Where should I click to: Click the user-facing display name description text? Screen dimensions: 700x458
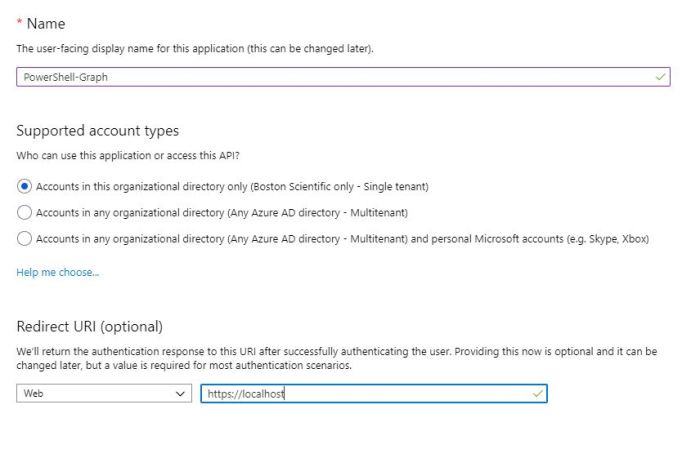click(195, 49)
